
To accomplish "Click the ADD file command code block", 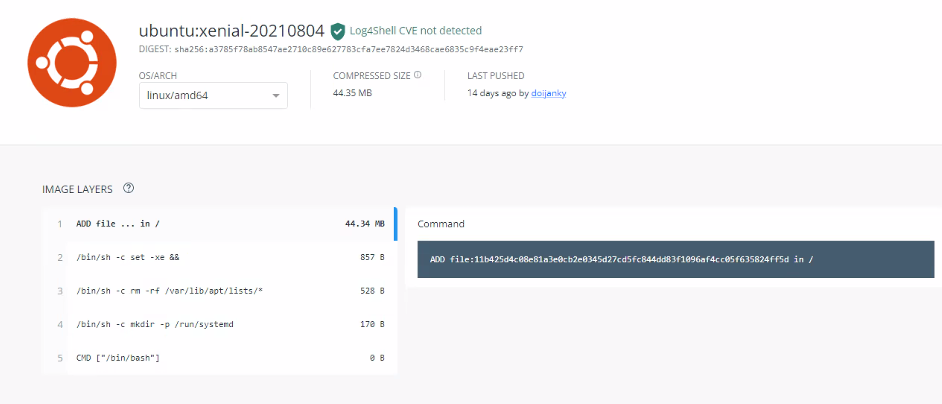I will click(676, 259).
